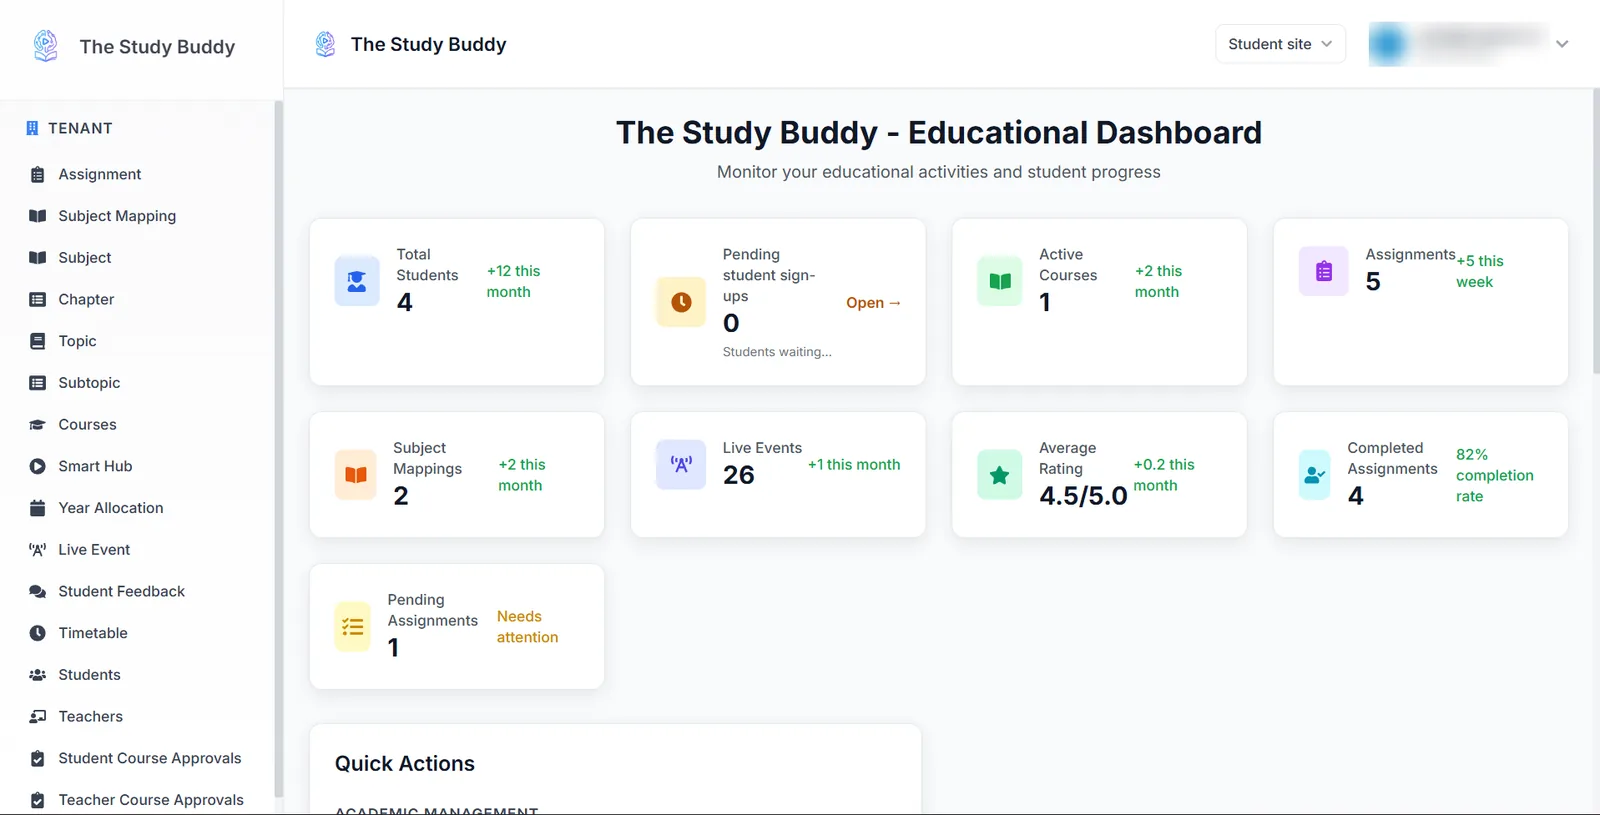Click the Active Courses green book icon
The width and height of the screenshot is (1600, 815).
[x=999, y=281]
